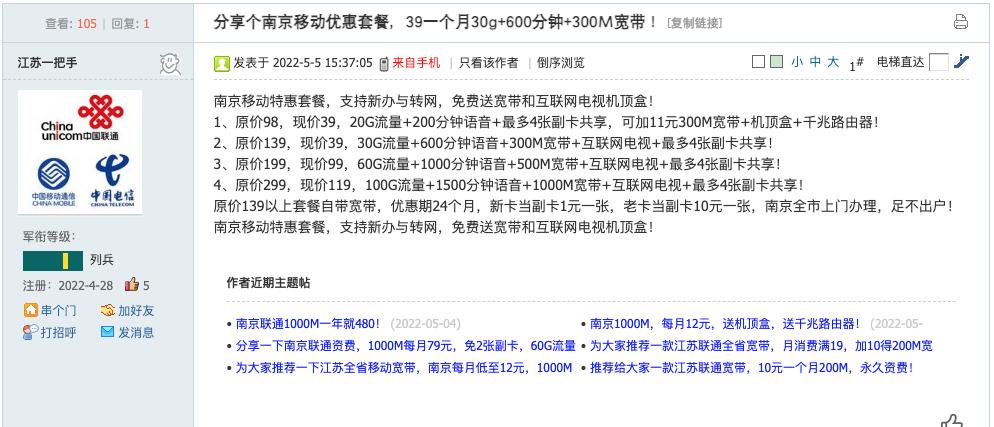Click the registration date 2022-4-28

click(86, 285)
